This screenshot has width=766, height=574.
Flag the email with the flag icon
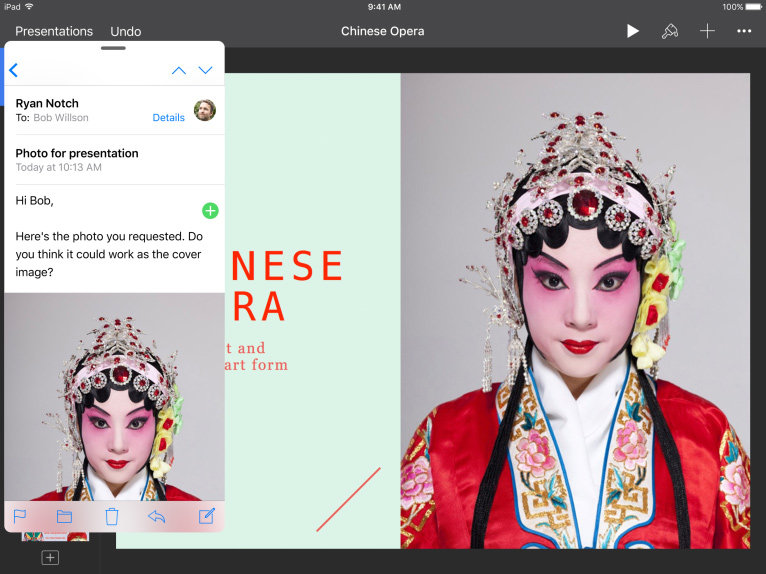tap(19, 516)
